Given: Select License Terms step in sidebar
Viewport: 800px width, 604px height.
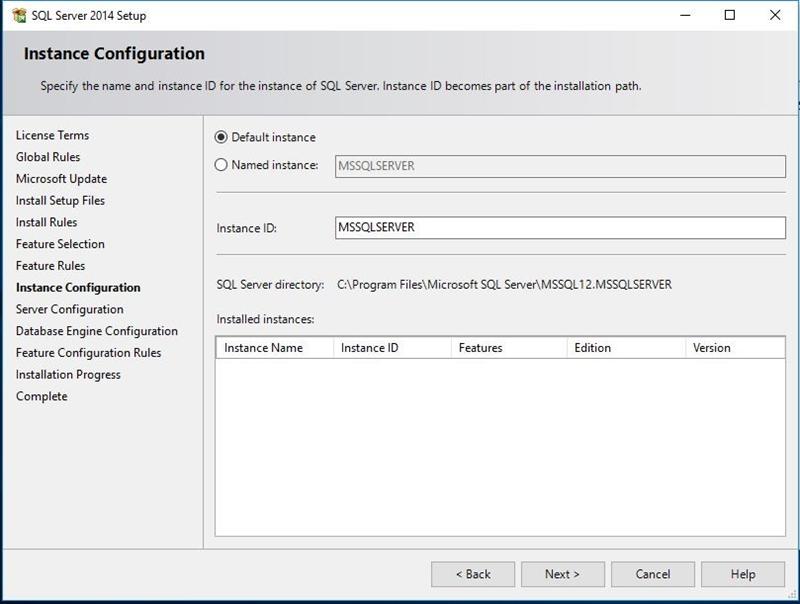Looking at the screenshot, I should pyautogui.click(x=52, y=135).
